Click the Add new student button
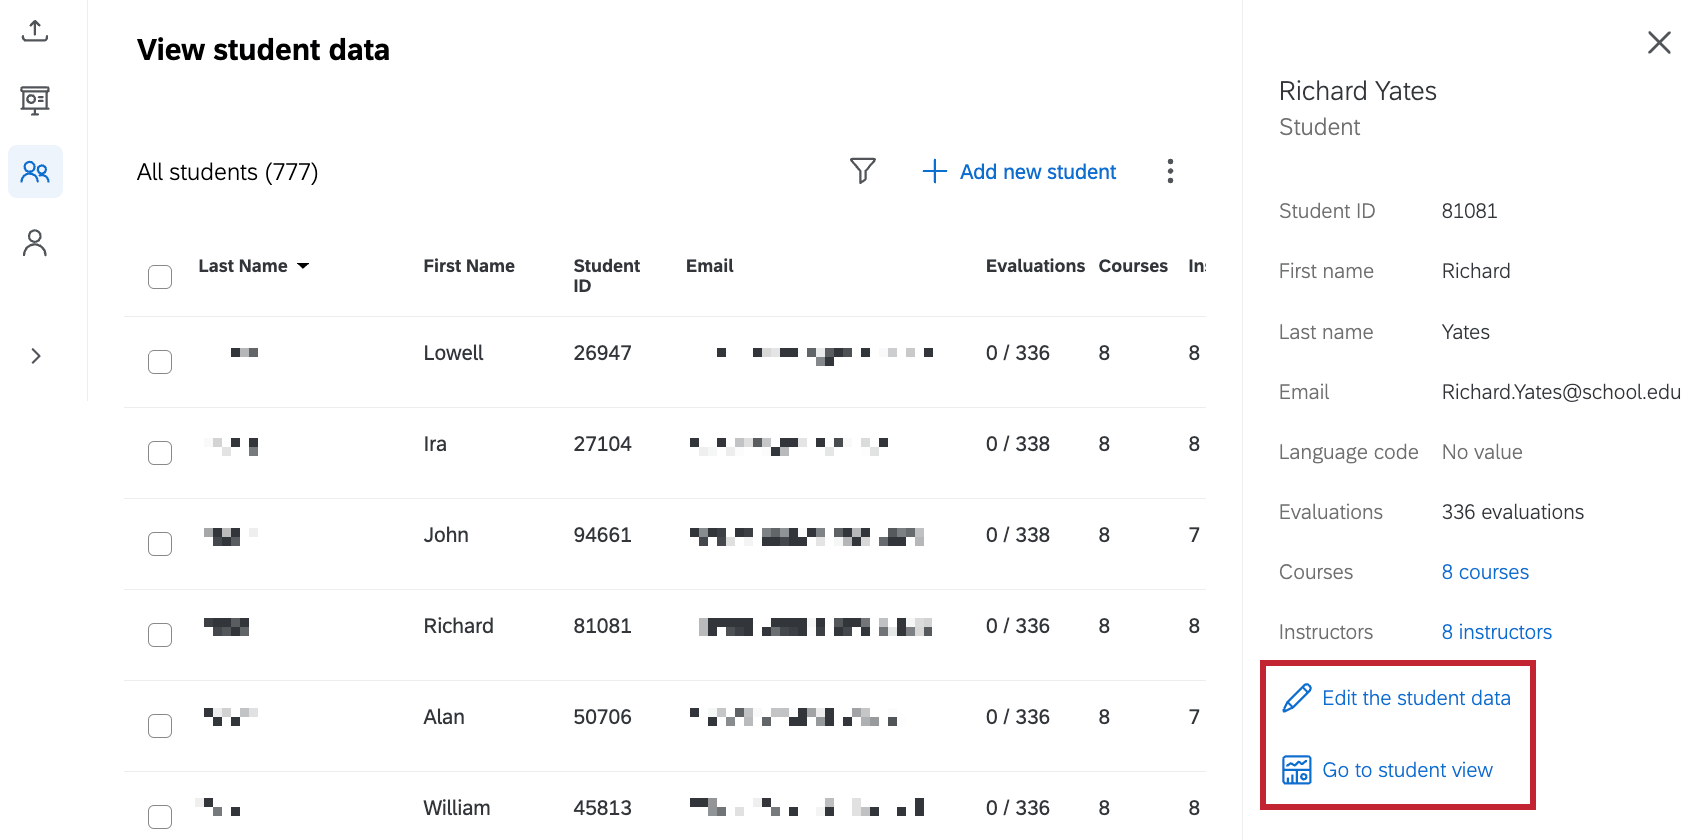 (x=1019, y=172)
